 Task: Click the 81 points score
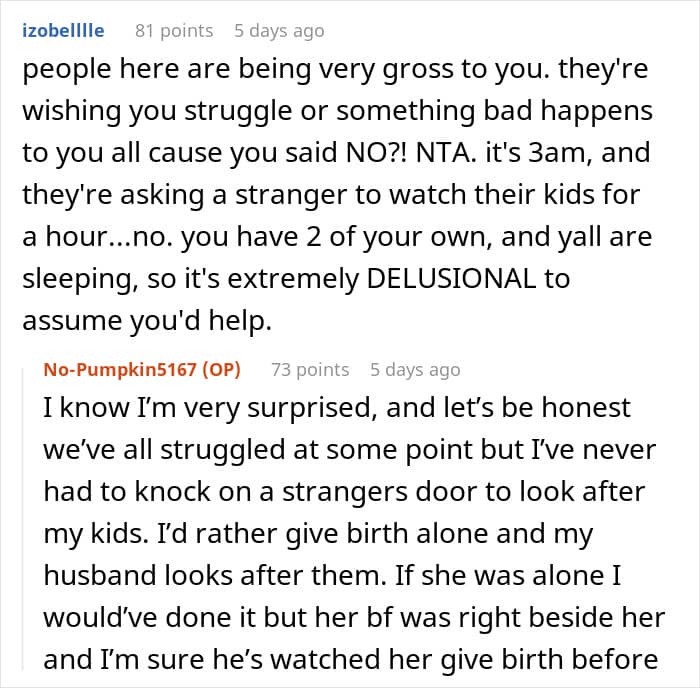point(174,31)
